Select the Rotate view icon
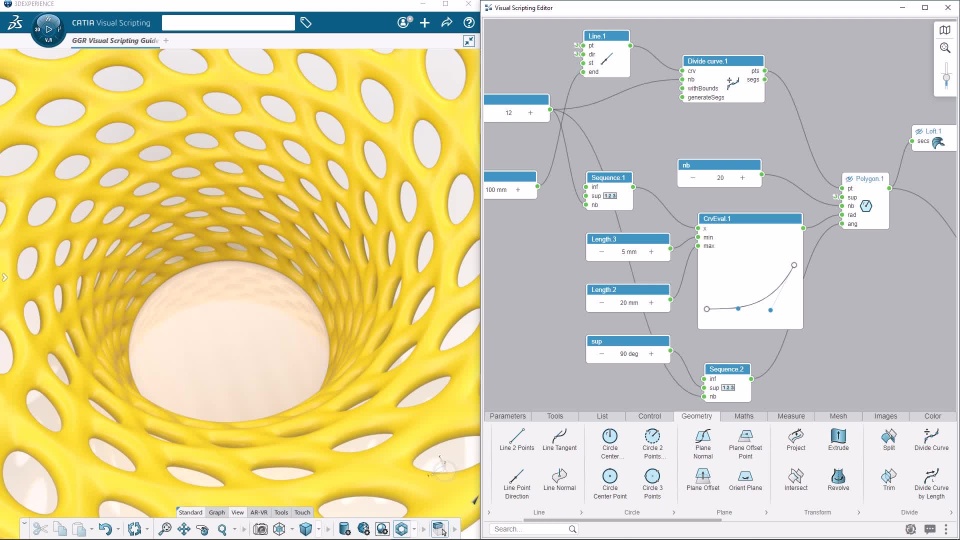The width and height of the screenshot is (960, 540). coord(202,528)
